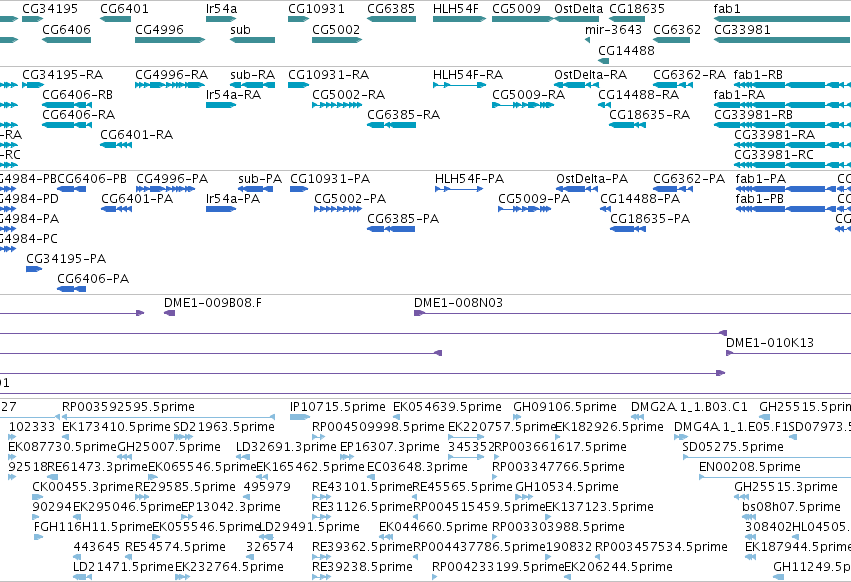The image size is (851, 582).
Task: Click the CG6385 gene label
Action: 391,9
